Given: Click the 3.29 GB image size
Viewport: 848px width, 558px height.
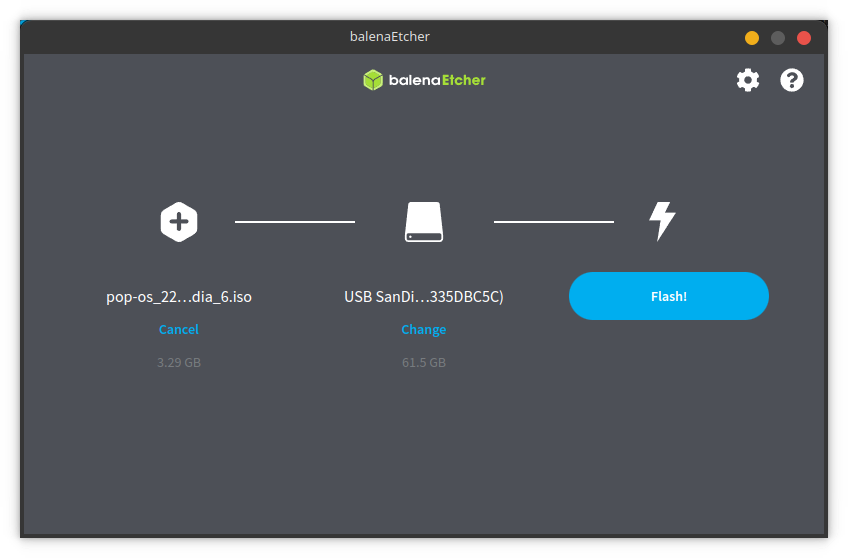Looking at the screenshot, I should tap(179, 362).
